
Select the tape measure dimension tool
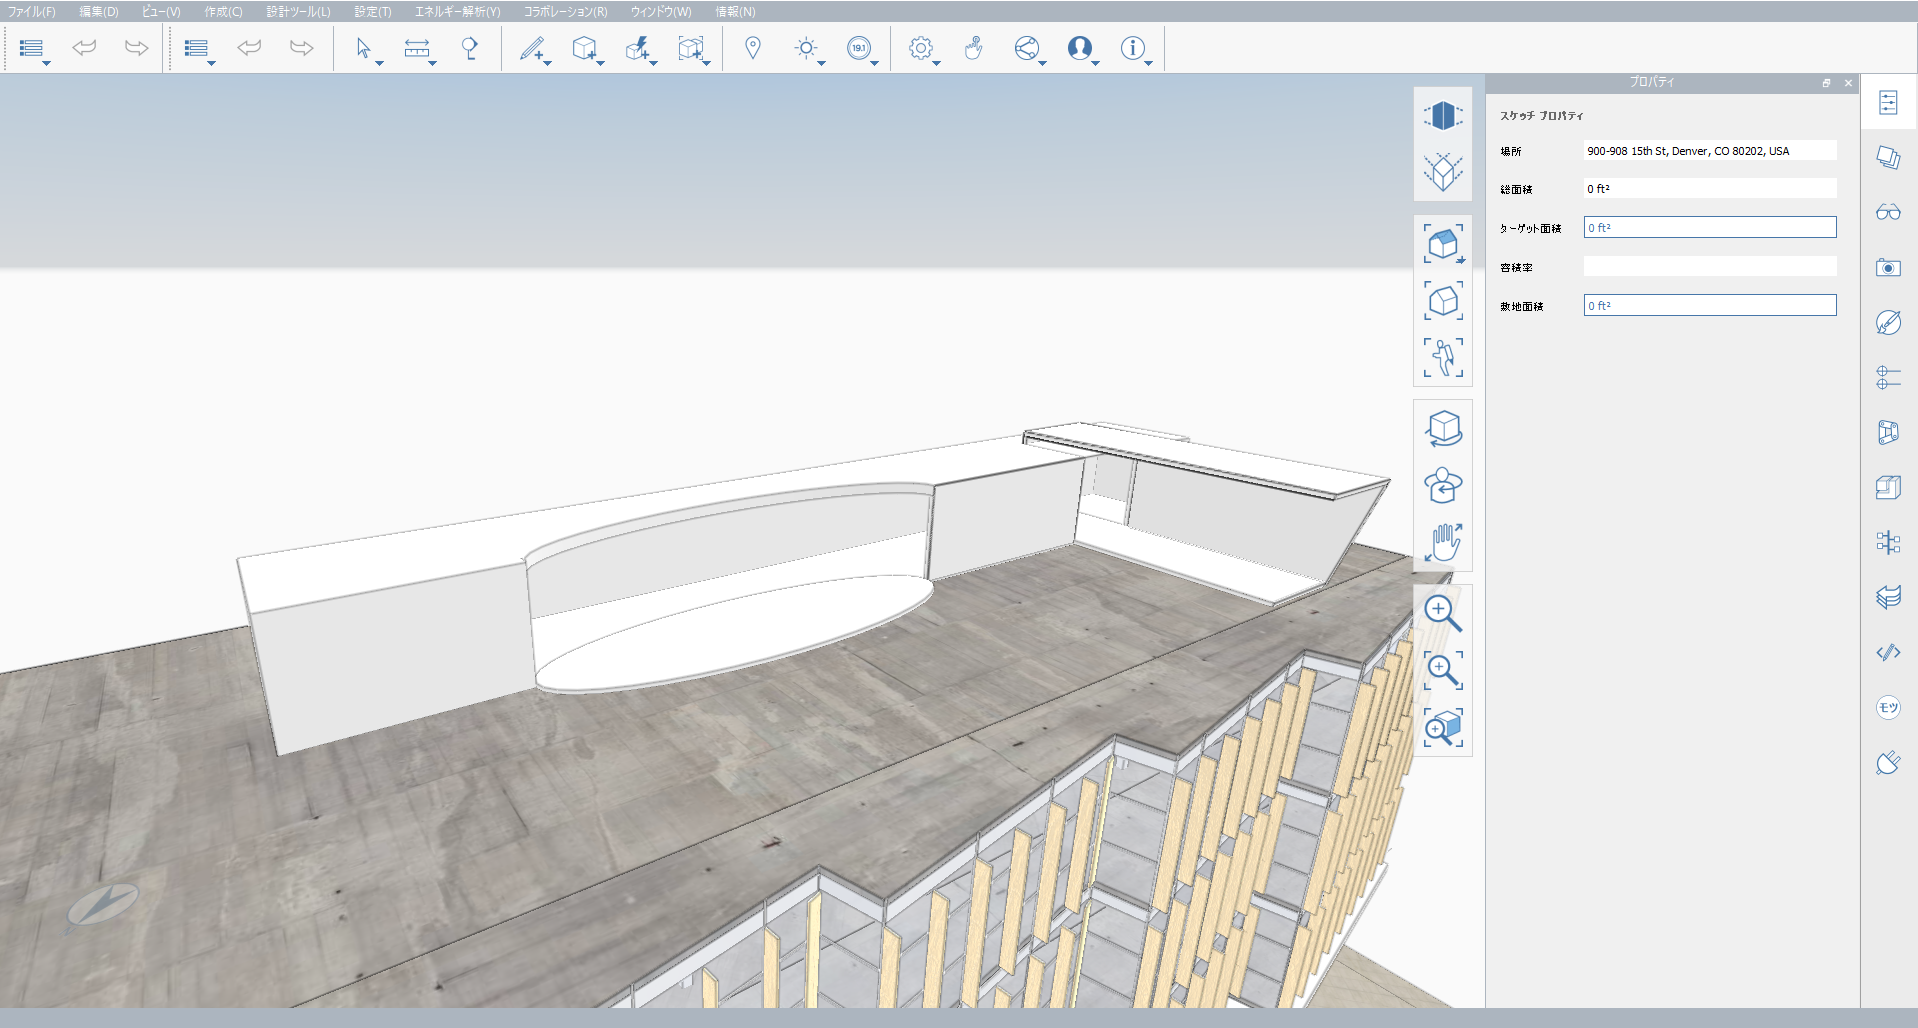pos(418,48)
